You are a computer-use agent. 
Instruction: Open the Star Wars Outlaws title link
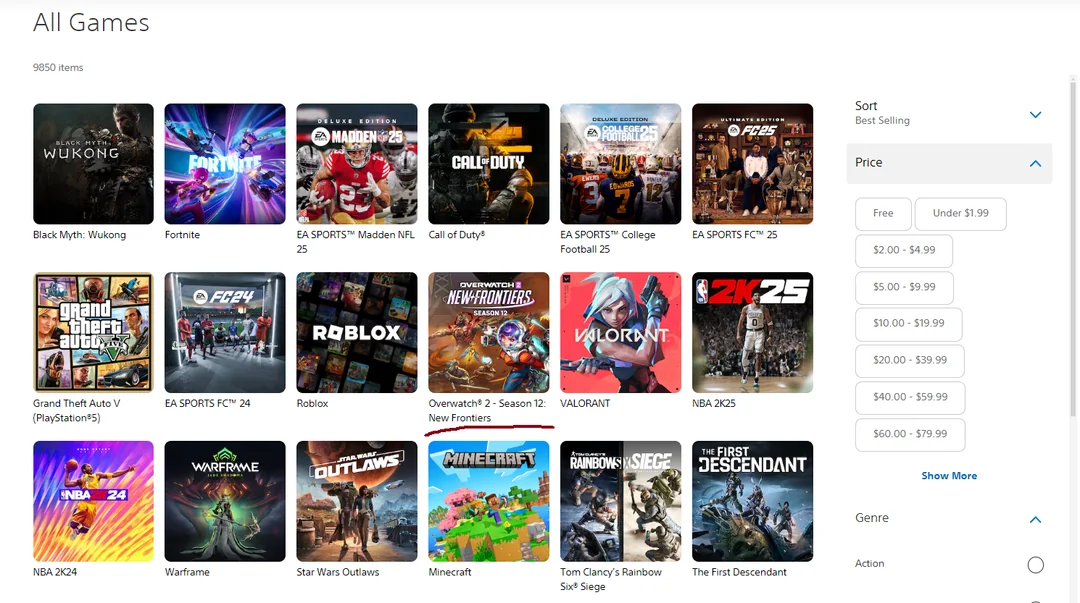(x=338, y=572)
